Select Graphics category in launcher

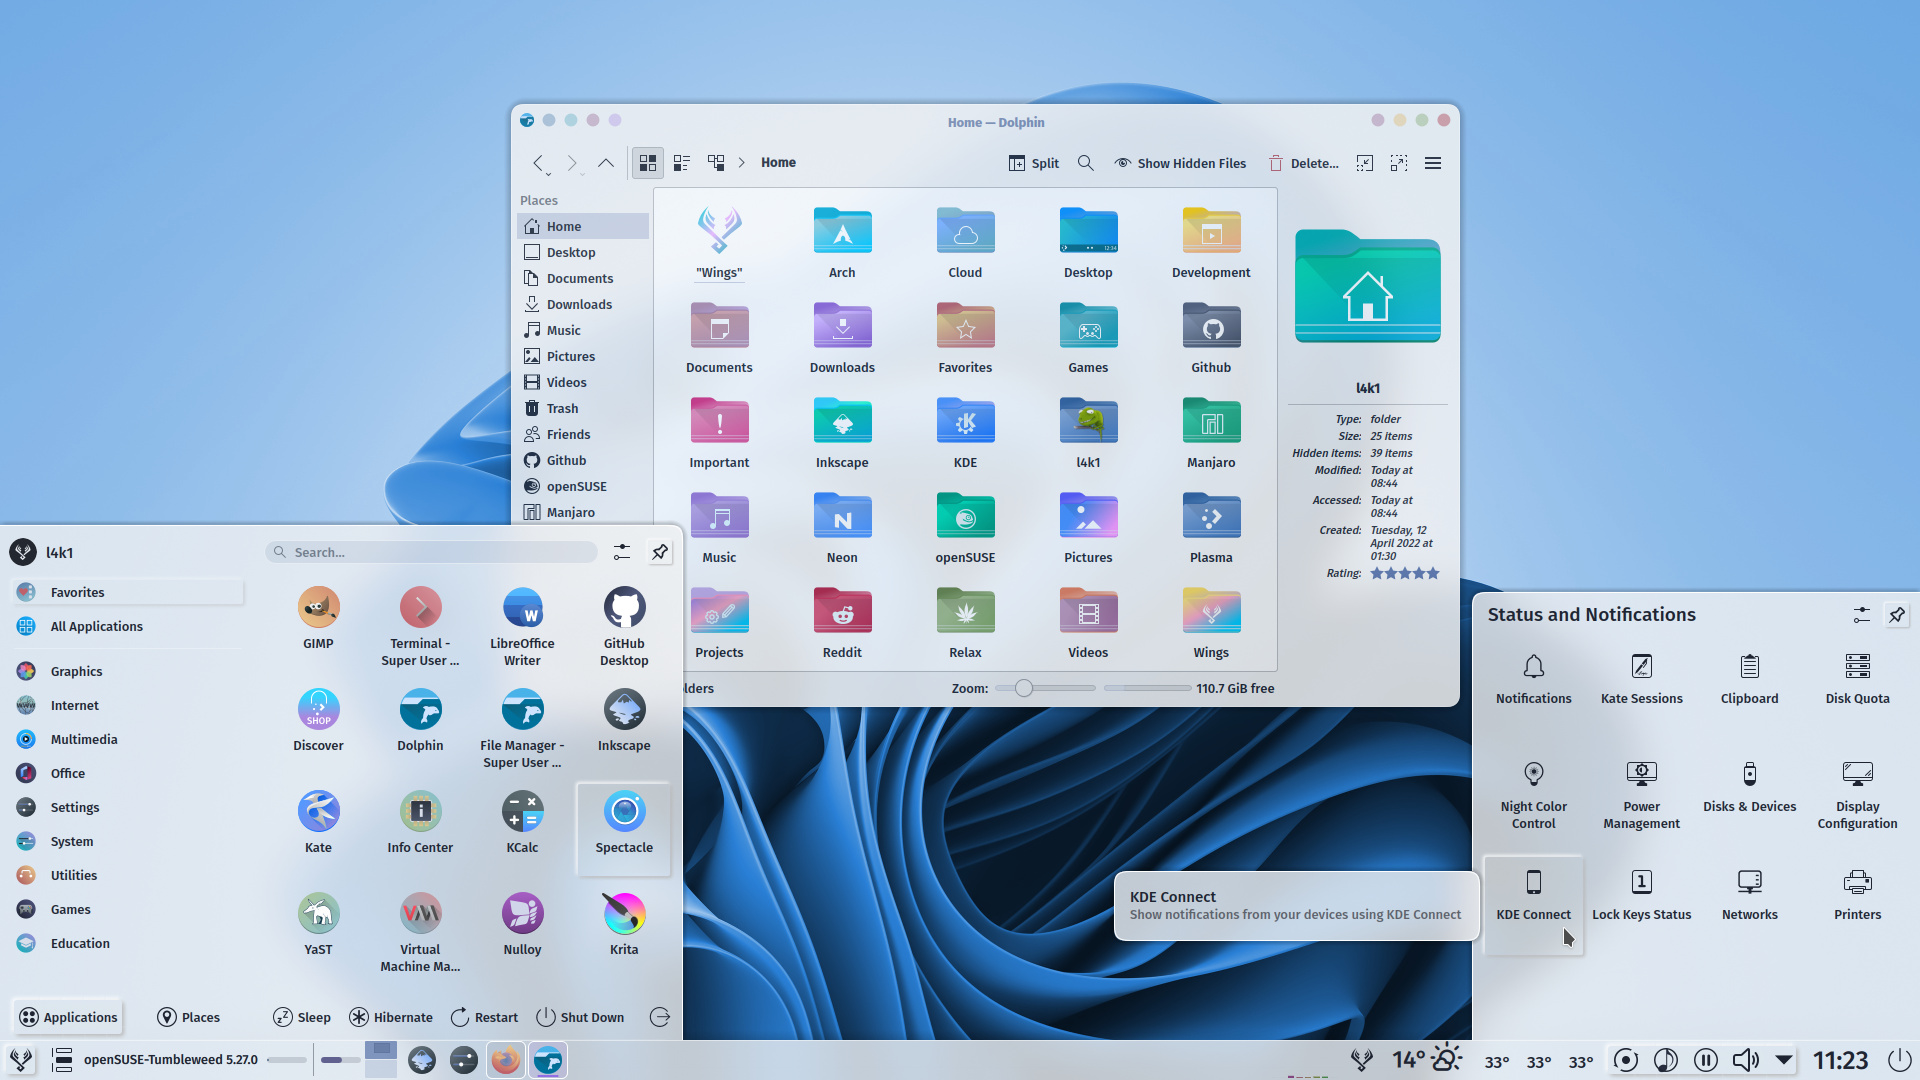[127, 671]
